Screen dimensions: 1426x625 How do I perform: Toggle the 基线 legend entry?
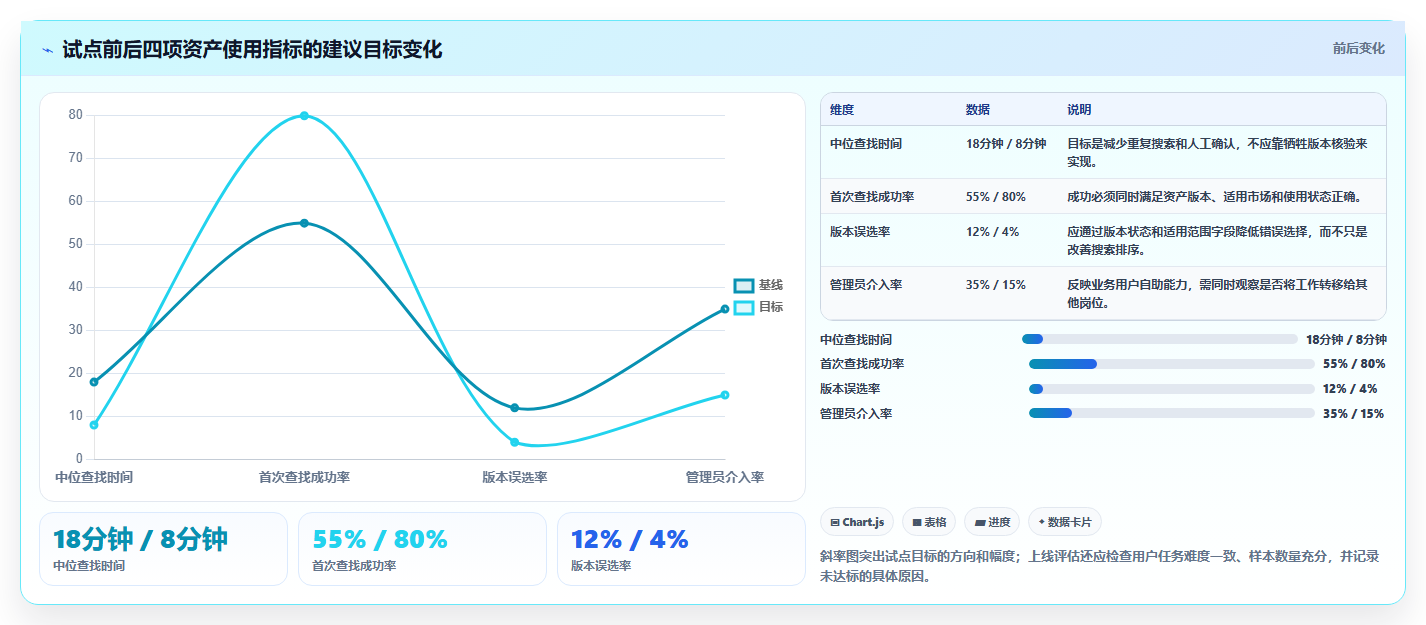tap(758, 285)
